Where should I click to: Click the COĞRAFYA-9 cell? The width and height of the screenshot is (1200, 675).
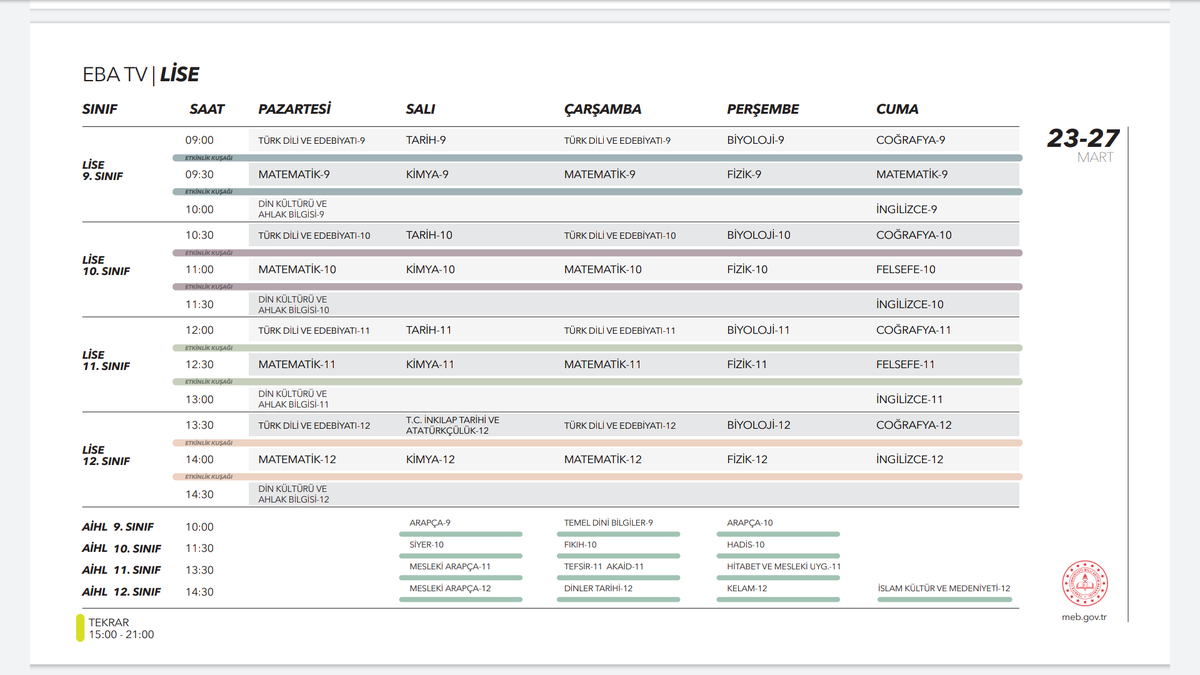click(x=911, y=140)
